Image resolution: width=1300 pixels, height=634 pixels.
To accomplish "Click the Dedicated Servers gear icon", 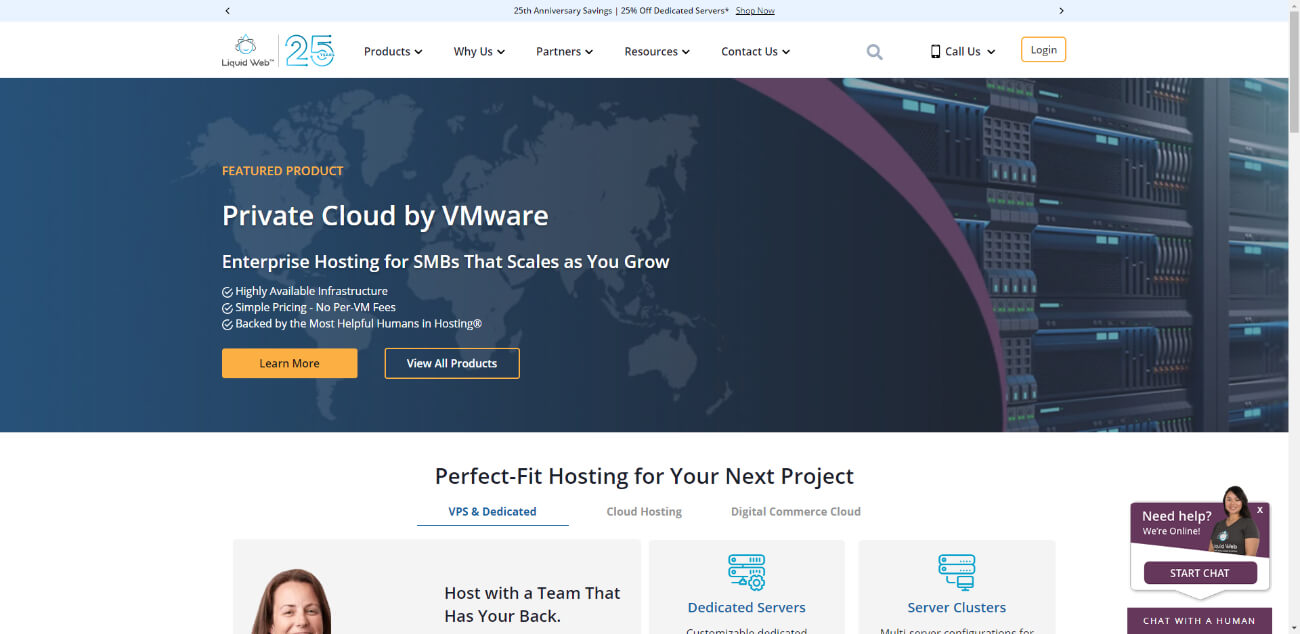I will 746,572.
